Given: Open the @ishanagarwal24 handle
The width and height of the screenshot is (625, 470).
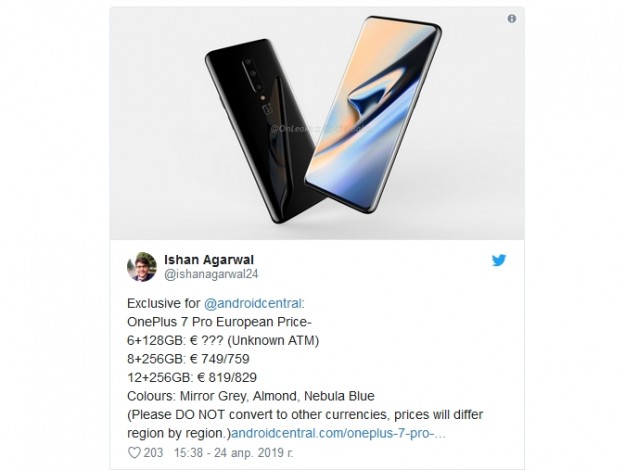Looking at the screenshot, I should [211, 274].
